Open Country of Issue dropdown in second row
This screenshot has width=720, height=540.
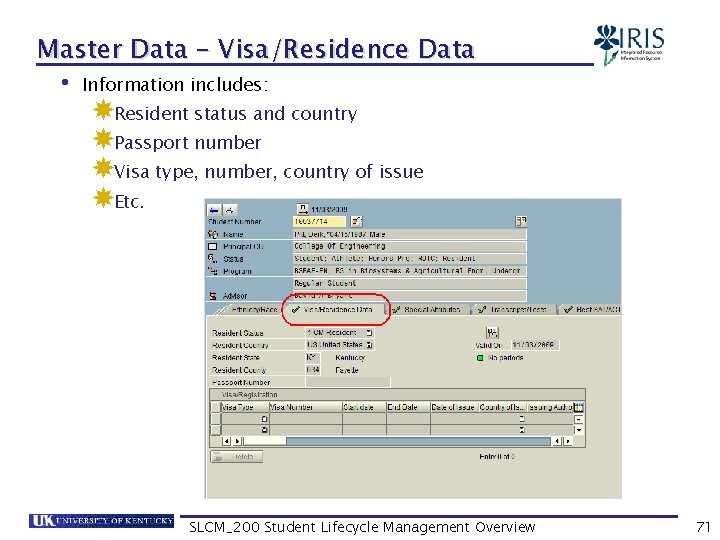point(522,430)
